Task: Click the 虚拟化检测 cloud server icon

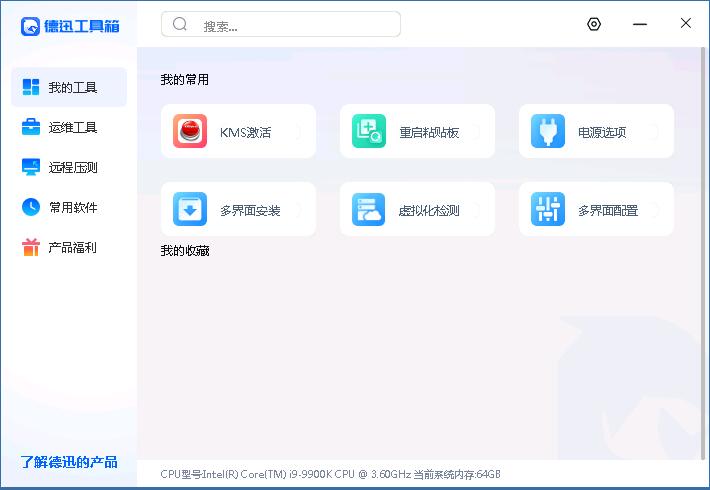Action: pos(369,209)
